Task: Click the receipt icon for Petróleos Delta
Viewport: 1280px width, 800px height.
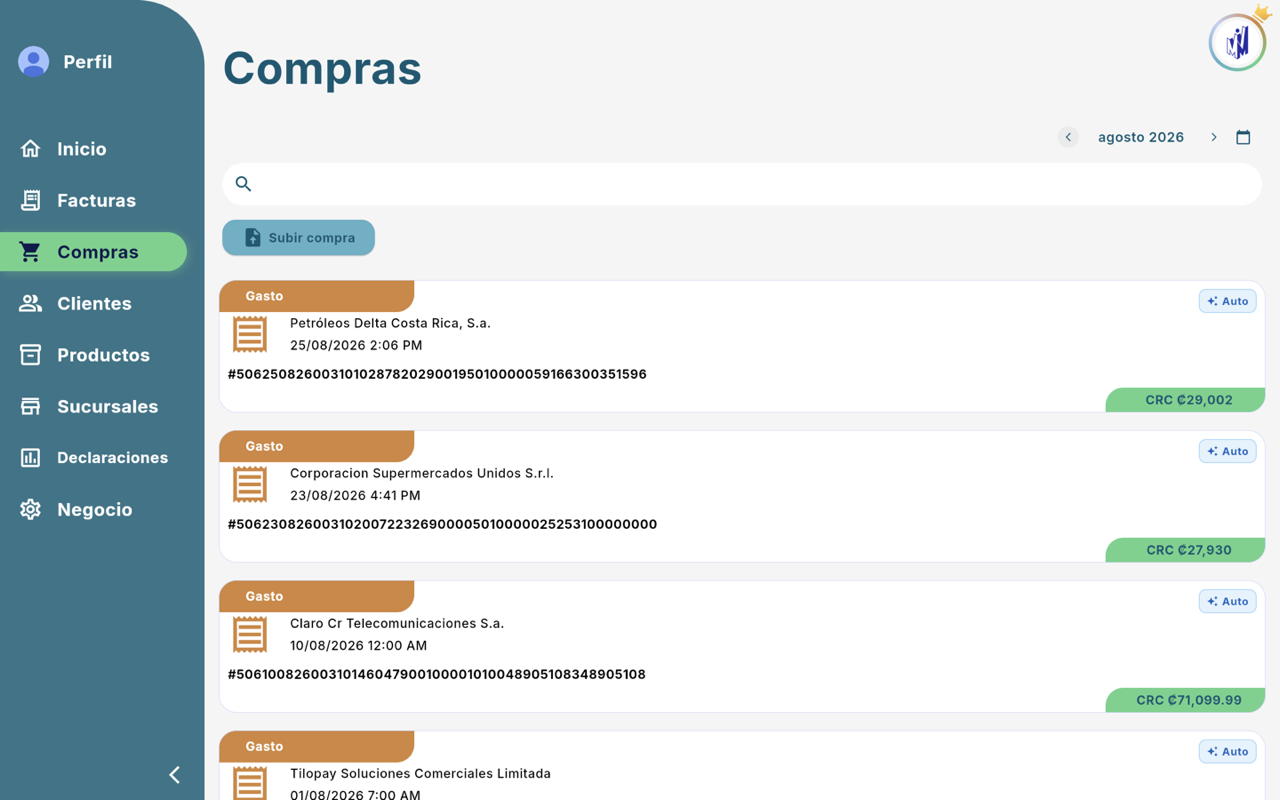Action: (x=250, y=334)
